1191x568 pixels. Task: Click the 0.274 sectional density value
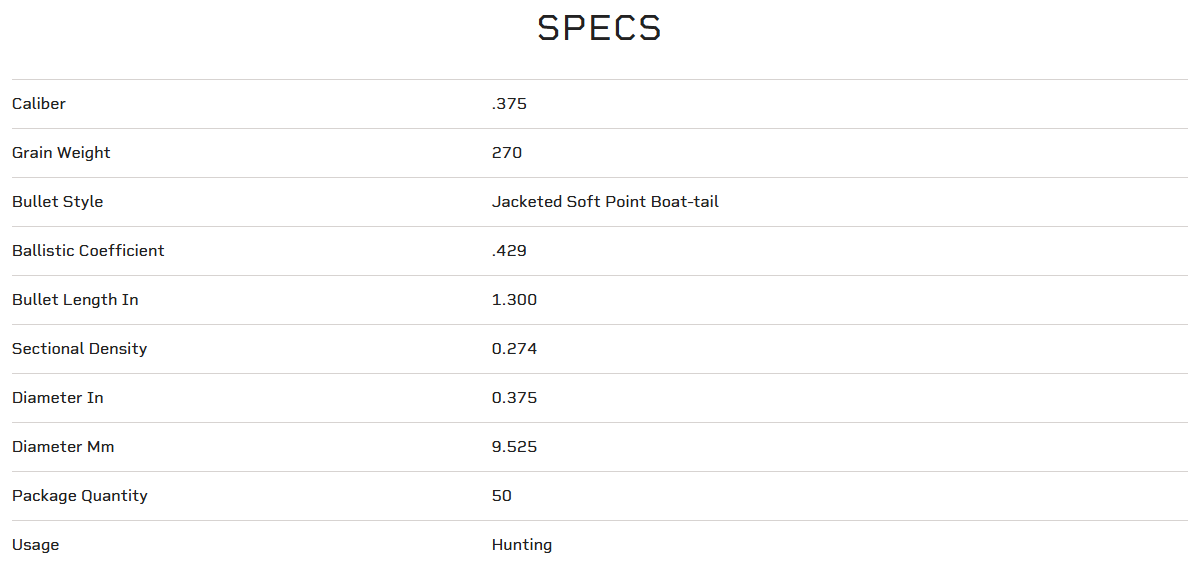pyautogui.click(x=514, y=349)
